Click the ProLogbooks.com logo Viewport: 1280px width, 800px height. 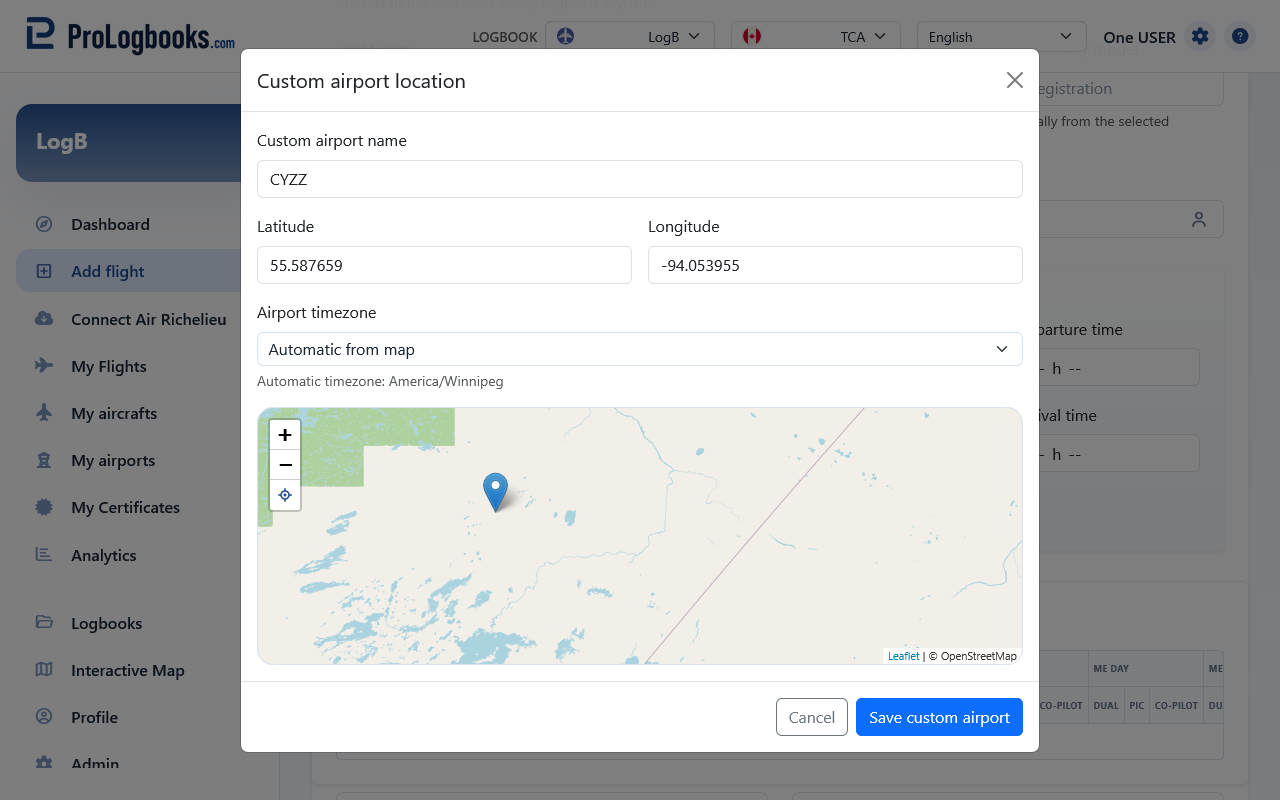131,36
